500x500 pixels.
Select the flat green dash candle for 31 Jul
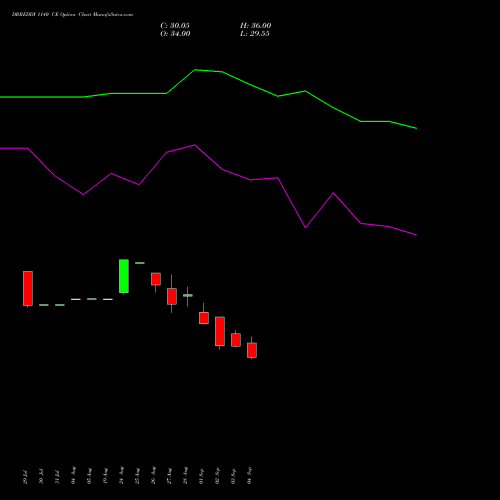click(60, 305)
